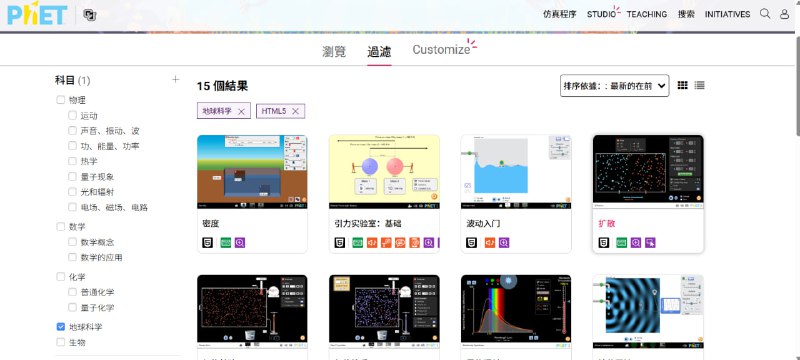Check the 化学 subject checkbox
This screenshot has height=360, width=800.
(x=61, y=277)
